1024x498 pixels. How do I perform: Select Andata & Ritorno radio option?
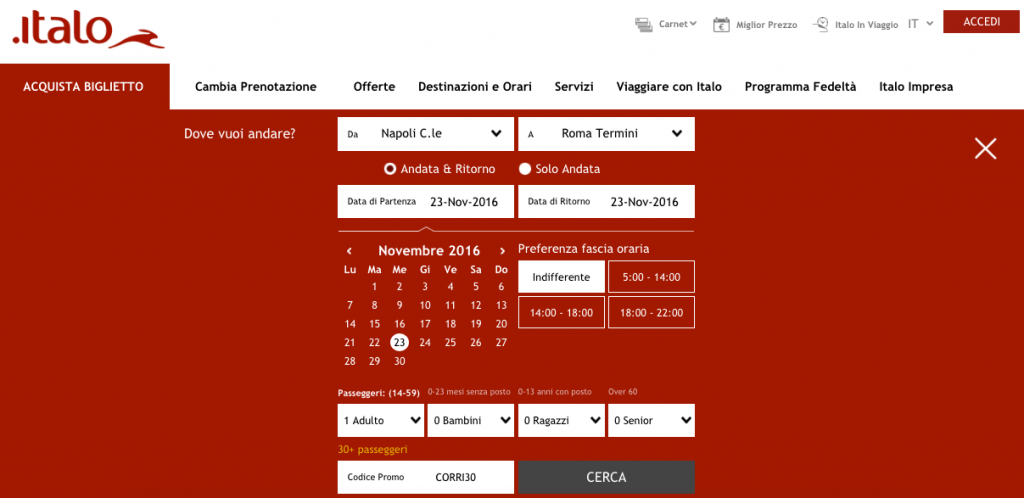coord(390,169)
